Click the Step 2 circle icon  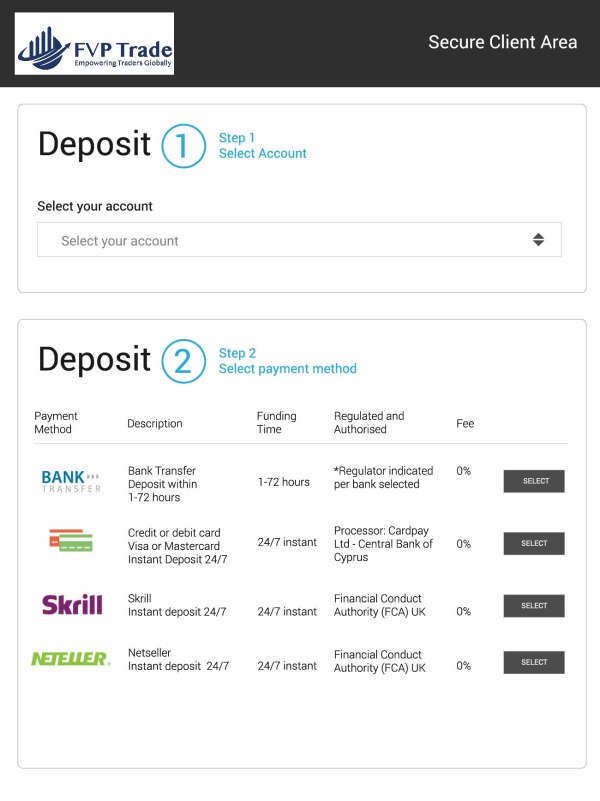183,361
